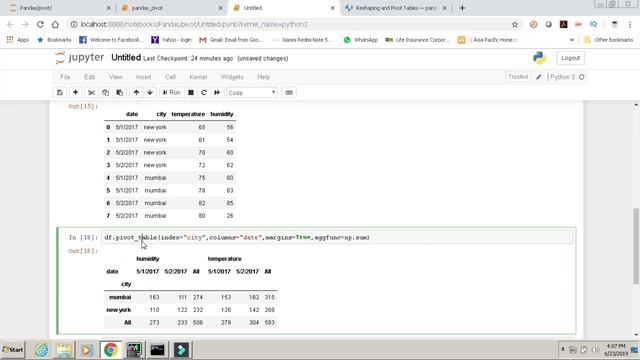Open the Edit menu

(89, 77)
